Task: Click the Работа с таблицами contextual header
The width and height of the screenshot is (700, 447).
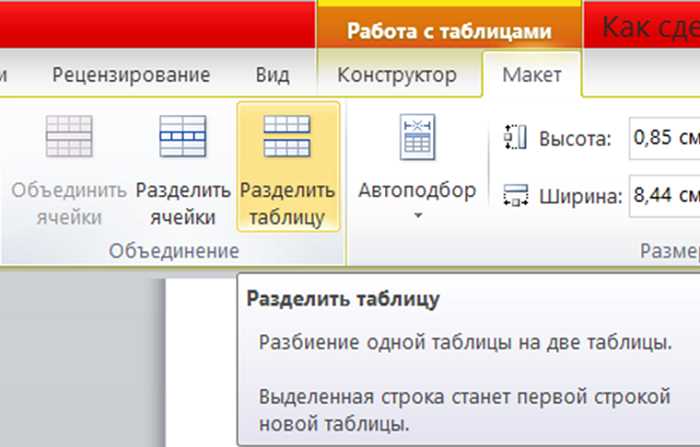Action: pyautogui.click(x=449, y=31)
